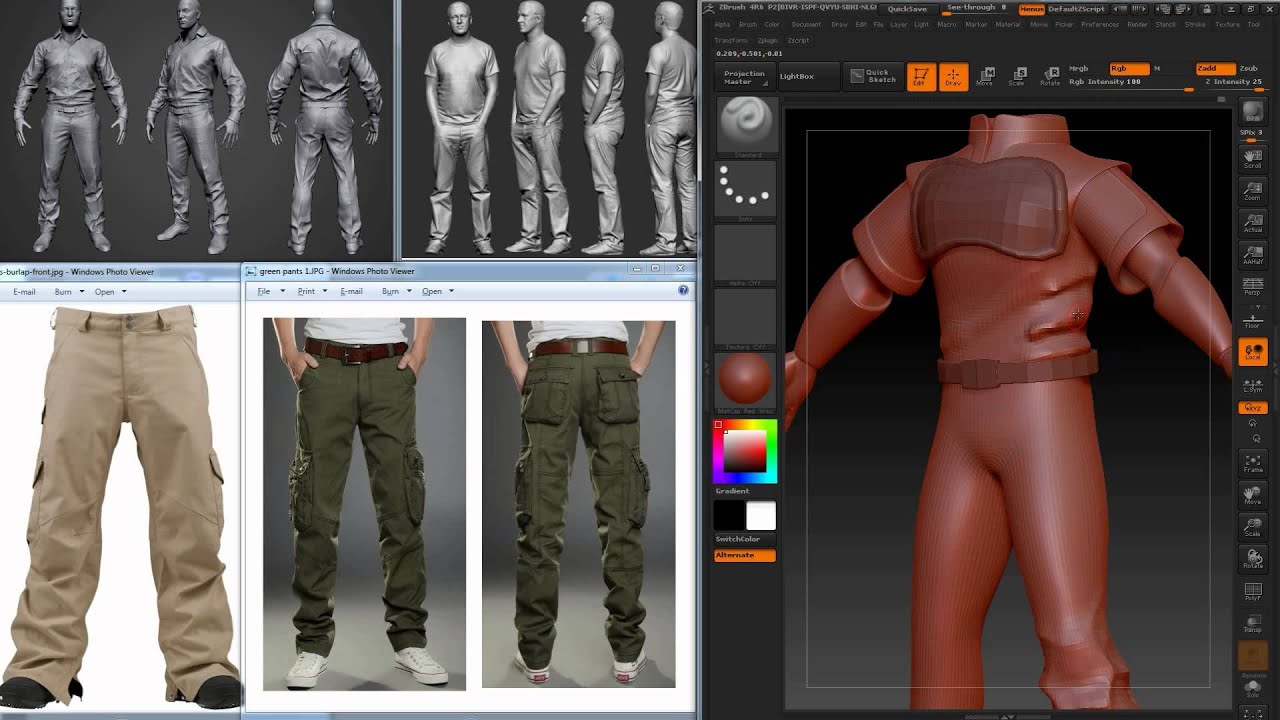Toggle the Menus button
This screenshot has height=720, width=1280.
1032,8
